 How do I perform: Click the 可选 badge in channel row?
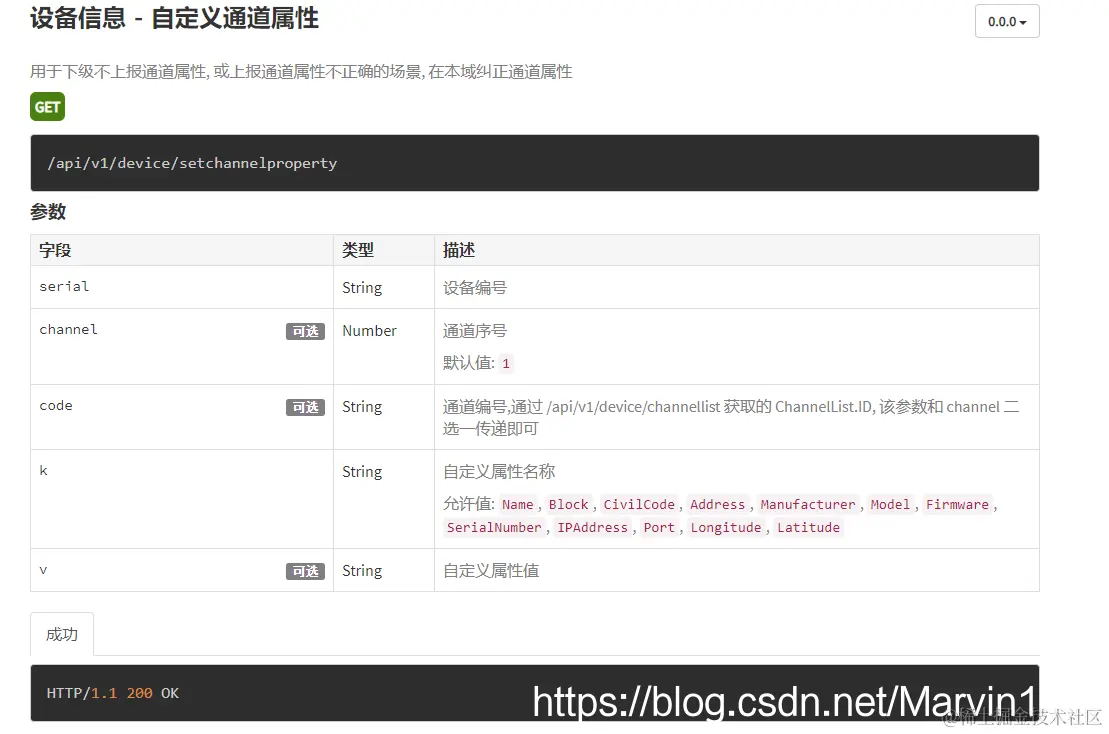click(x=306, y=331)
